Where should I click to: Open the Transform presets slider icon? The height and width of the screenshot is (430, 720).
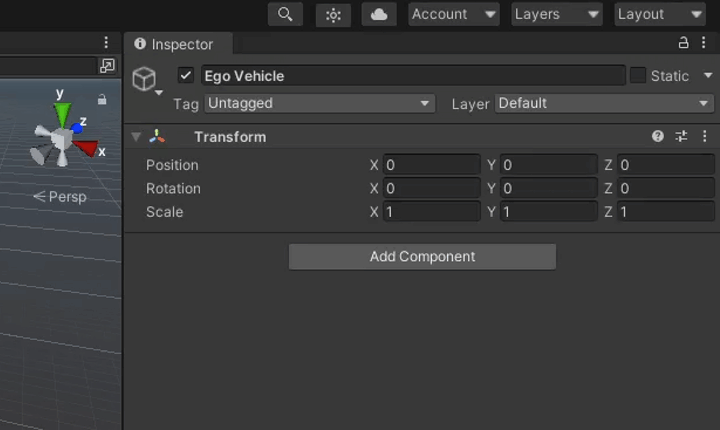pos(681,136)
